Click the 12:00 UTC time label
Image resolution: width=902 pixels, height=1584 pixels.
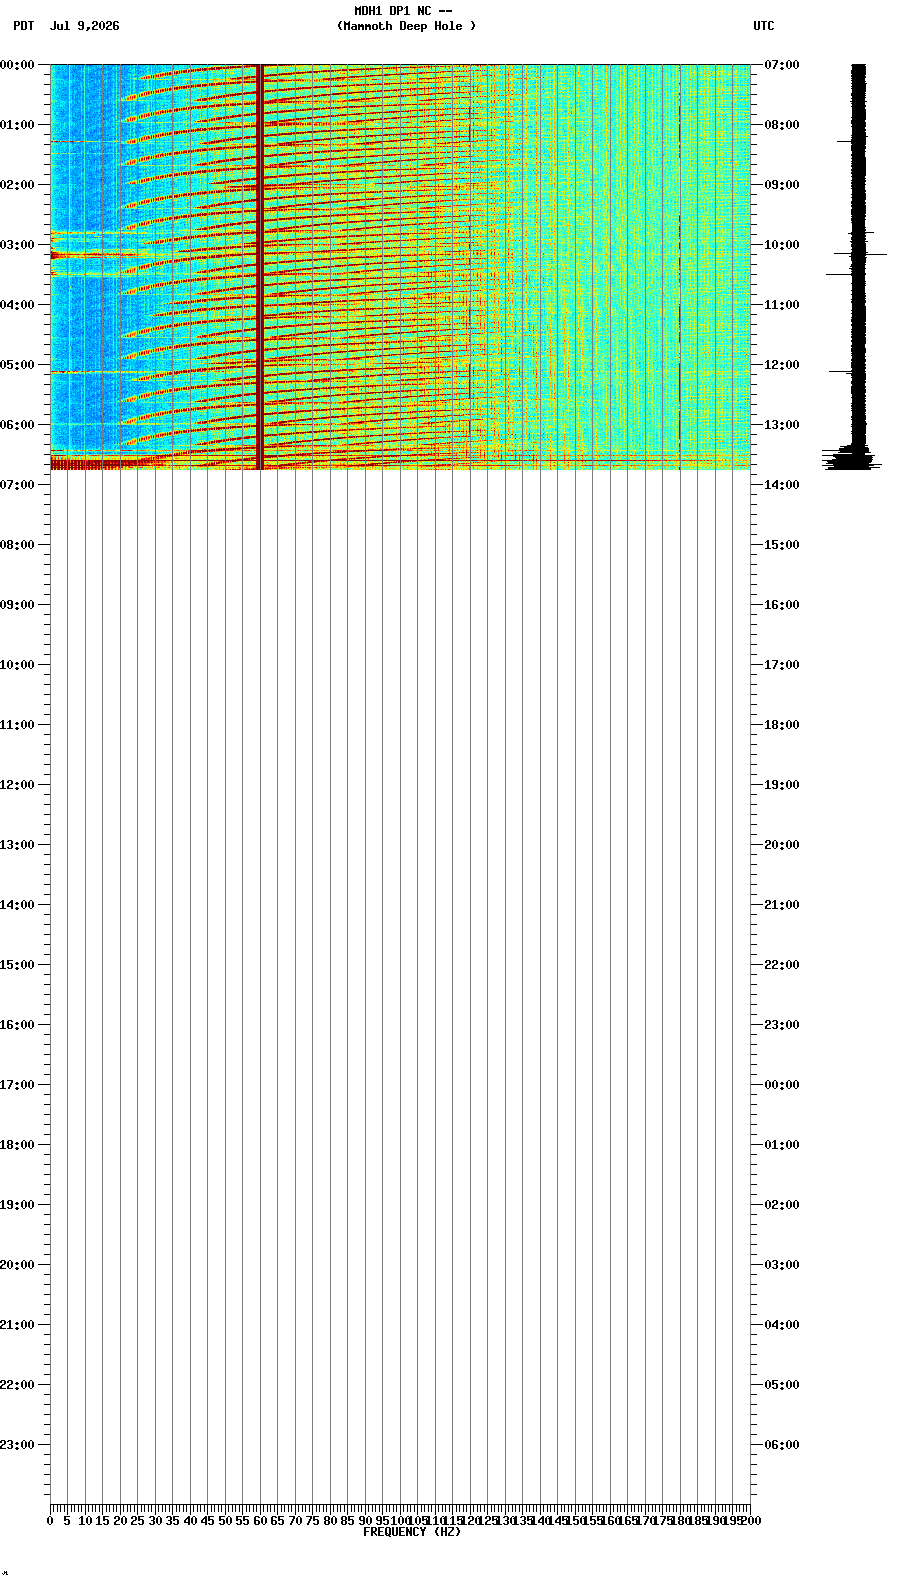781,365
